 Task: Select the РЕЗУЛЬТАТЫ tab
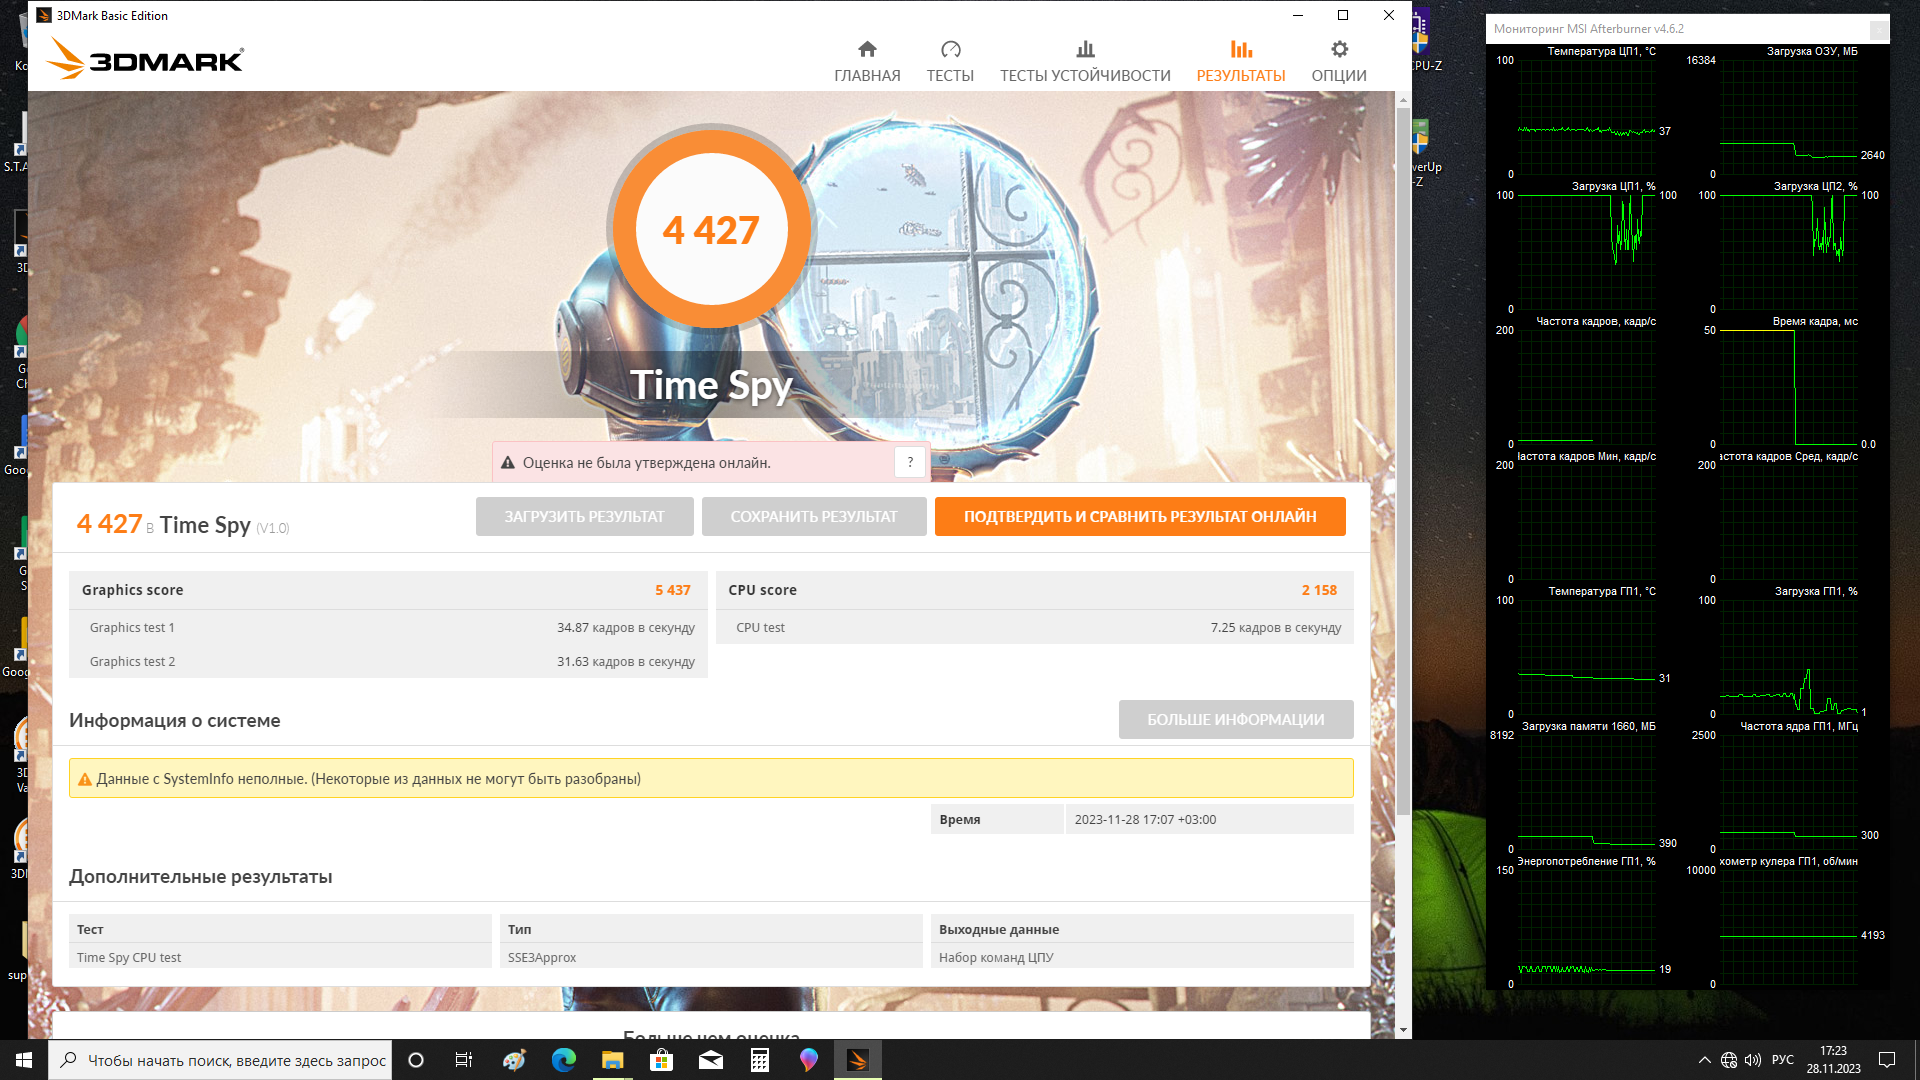click(x=1240, y=61)
